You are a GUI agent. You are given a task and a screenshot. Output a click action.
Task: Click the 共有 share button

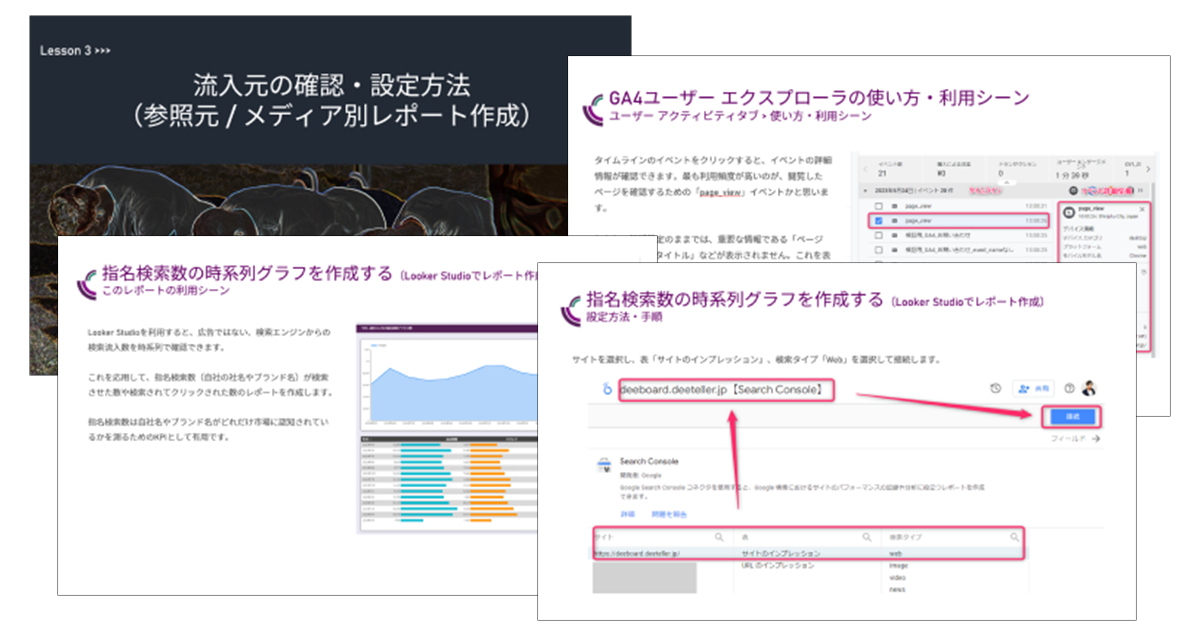[1033, 389]
